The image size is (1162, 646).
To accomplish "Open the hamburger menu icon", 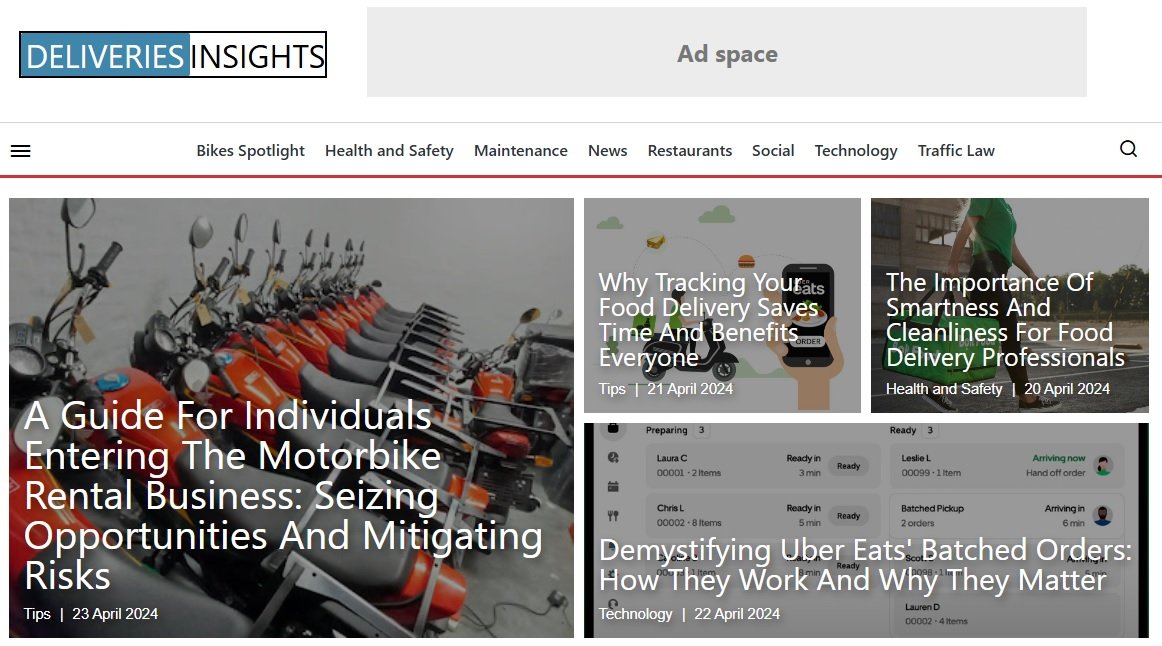I will point(20,151).
